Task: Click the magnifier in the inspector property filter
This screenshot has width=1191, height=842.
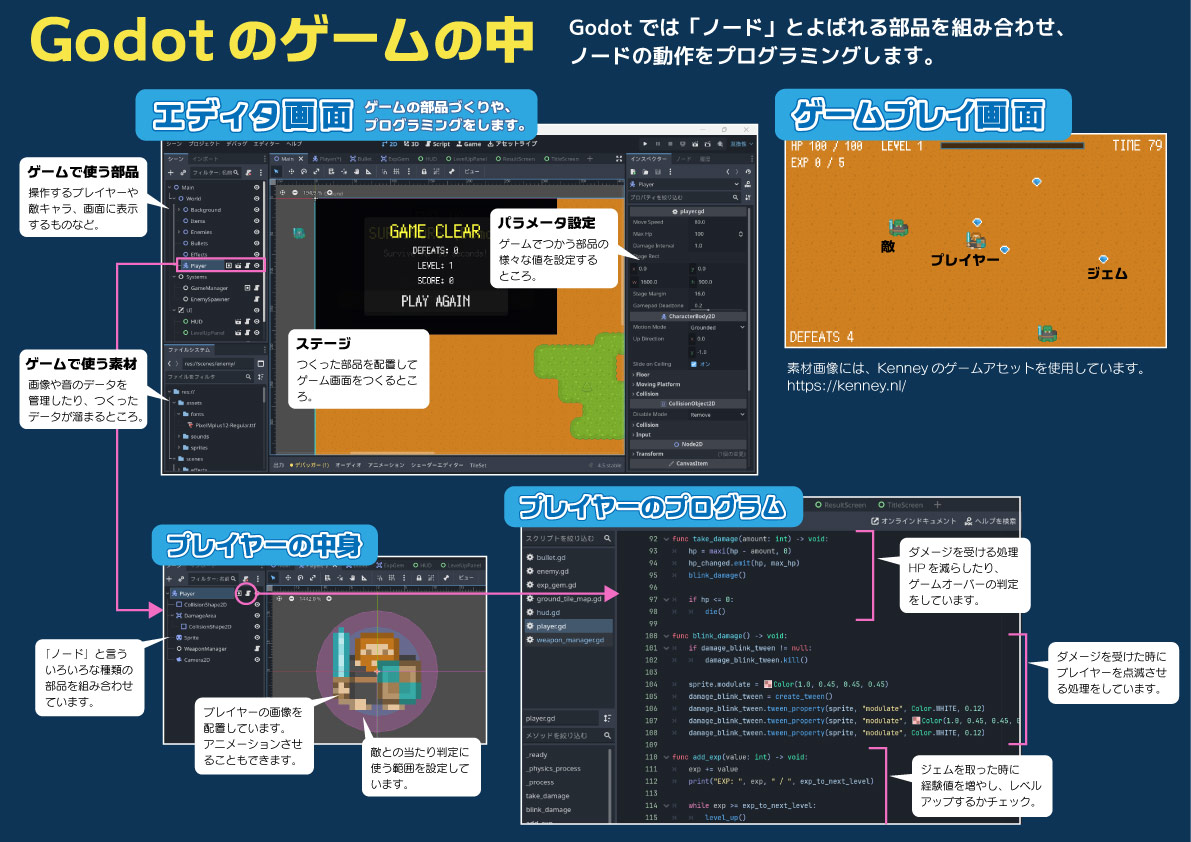Action: (x=735, y=197)
